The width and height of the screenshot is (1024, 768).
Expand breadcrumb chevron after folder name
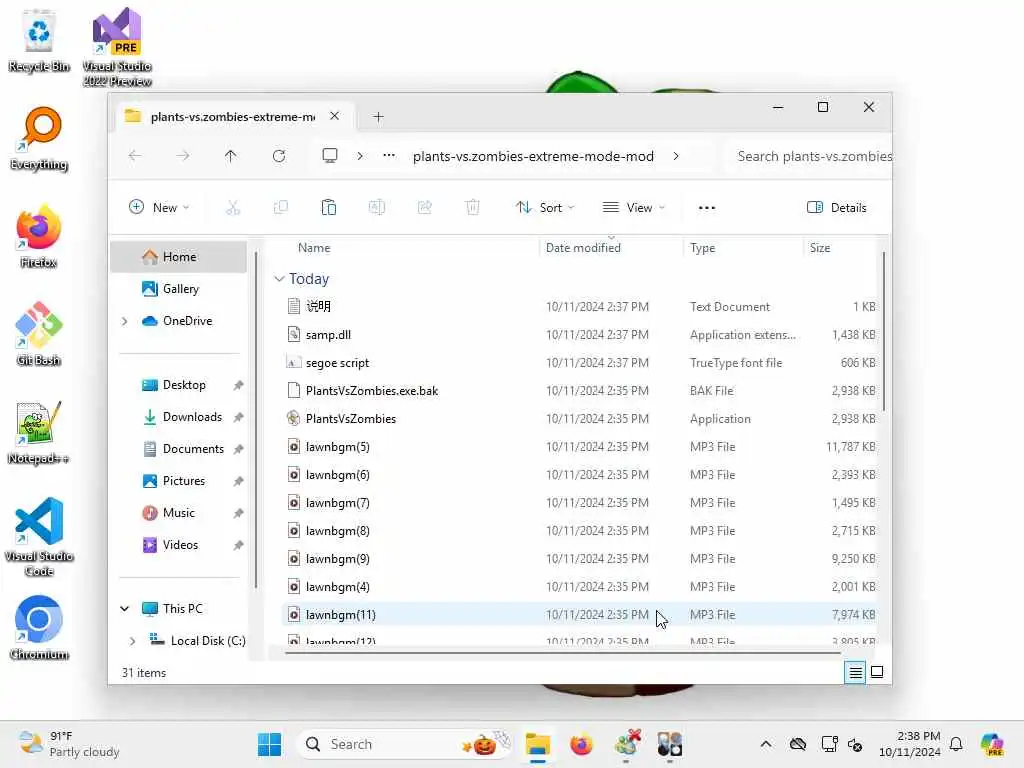click(x=676, y=156)
